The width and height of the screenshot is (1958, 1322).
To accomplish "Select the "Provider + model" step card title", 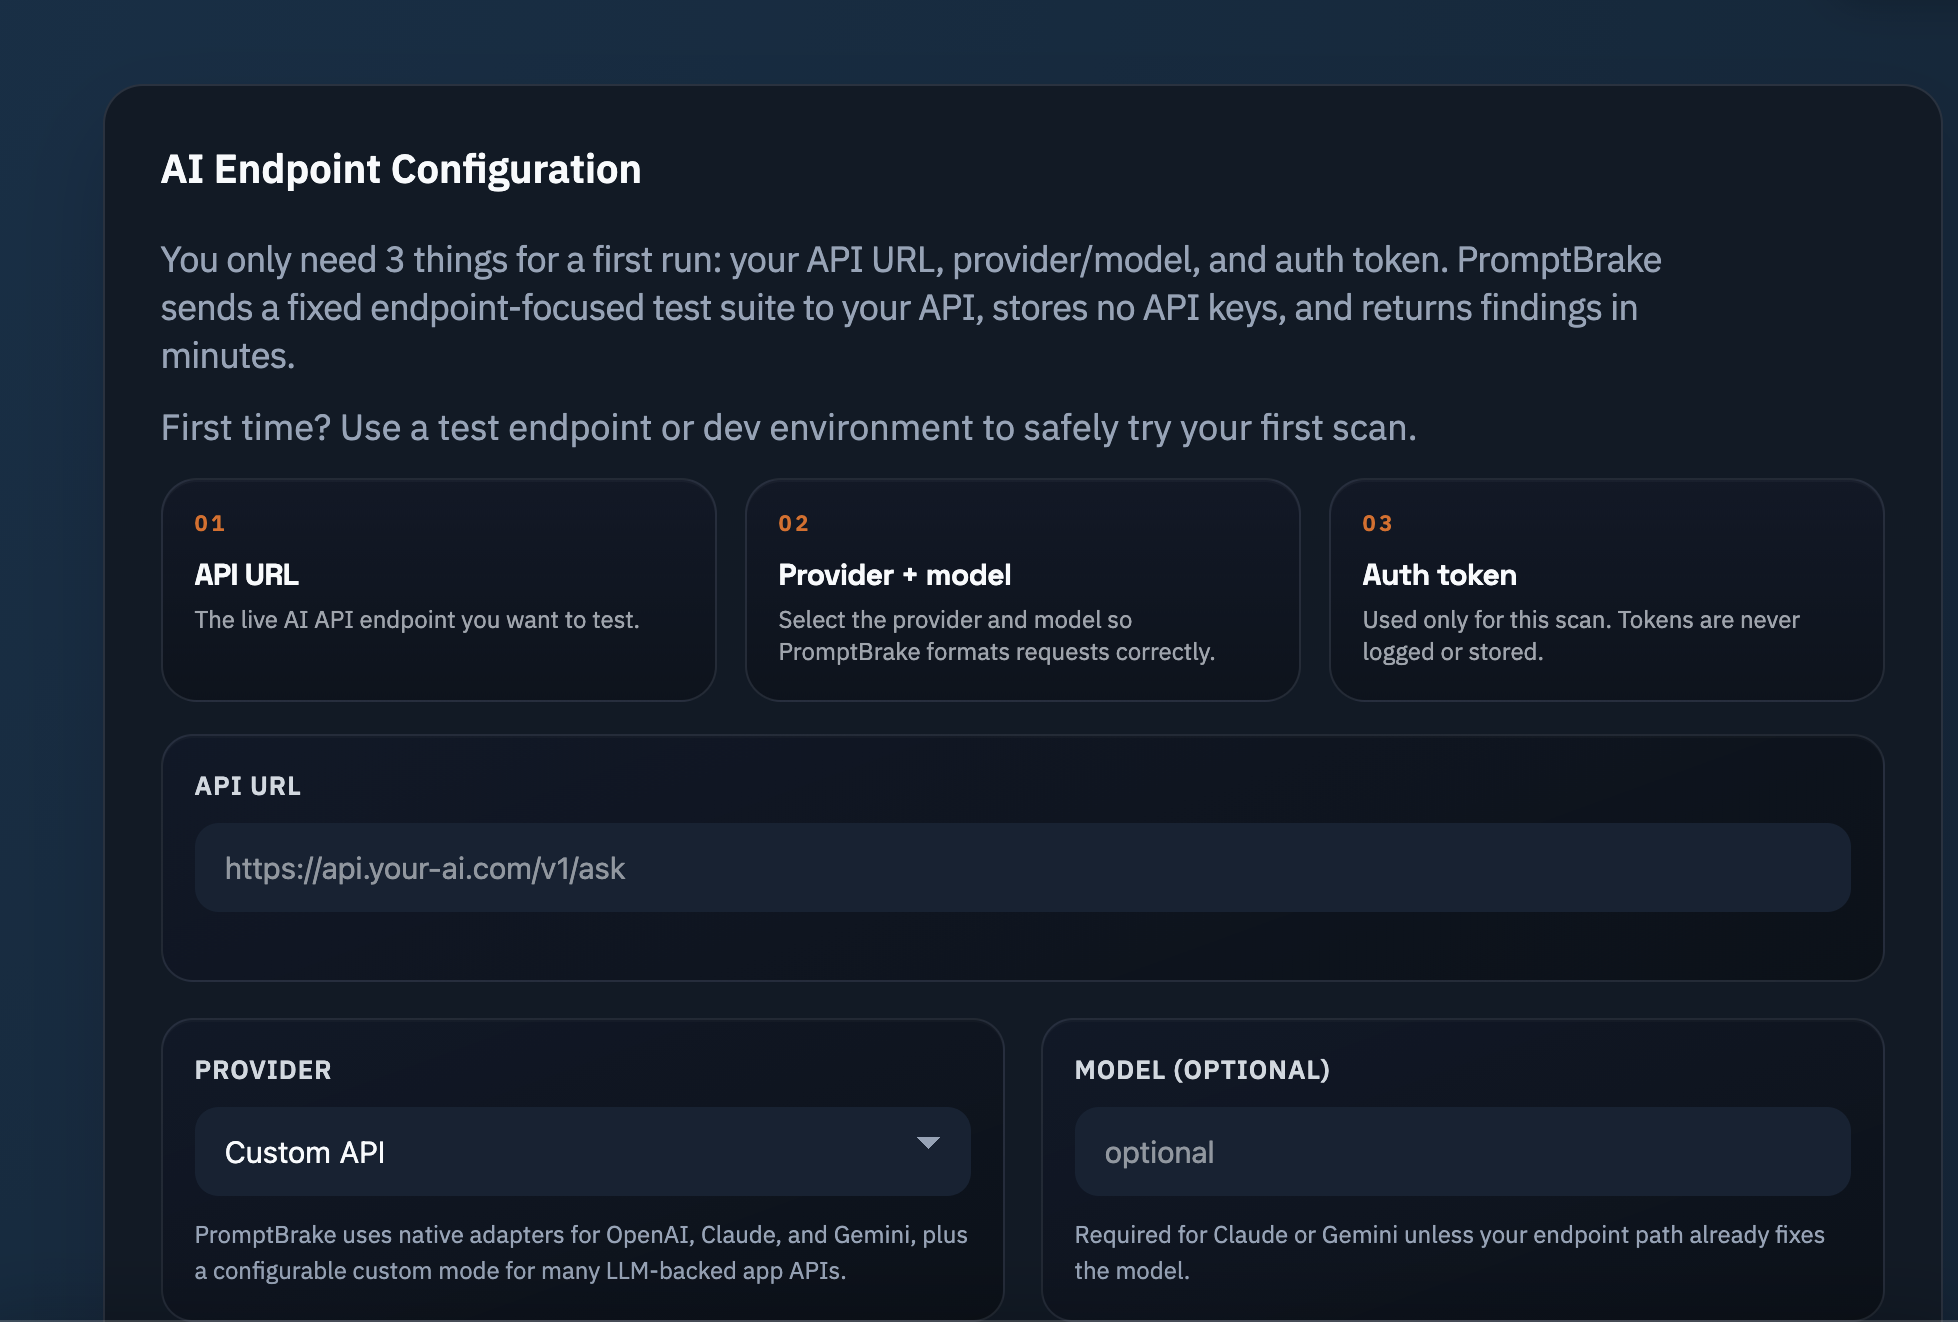I will coord(894,575).
